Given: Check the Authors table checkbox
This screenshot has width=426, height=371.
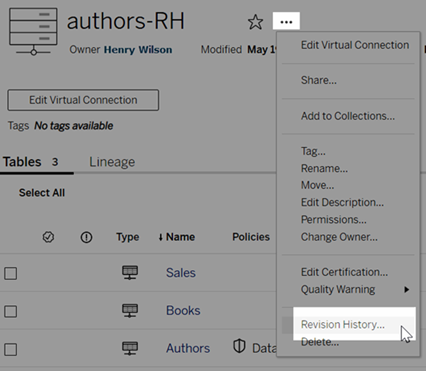Looking at the screenshot, I should pyautogui.click(x=11, y=350).
